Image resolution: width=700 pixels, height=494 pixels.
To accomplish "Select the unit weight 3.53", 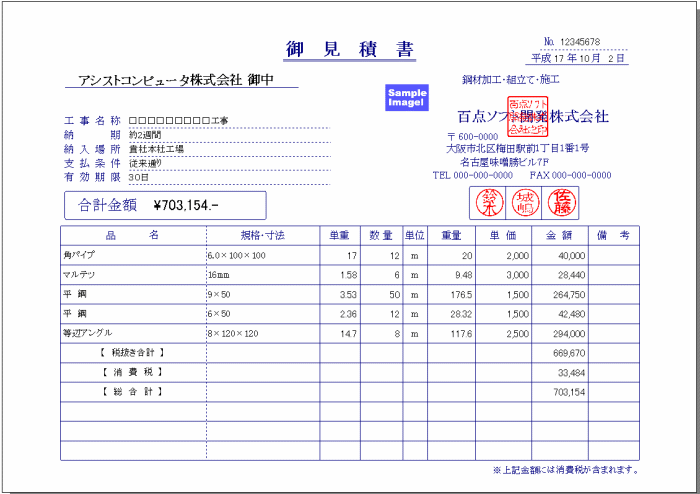I will pos(349,295).
